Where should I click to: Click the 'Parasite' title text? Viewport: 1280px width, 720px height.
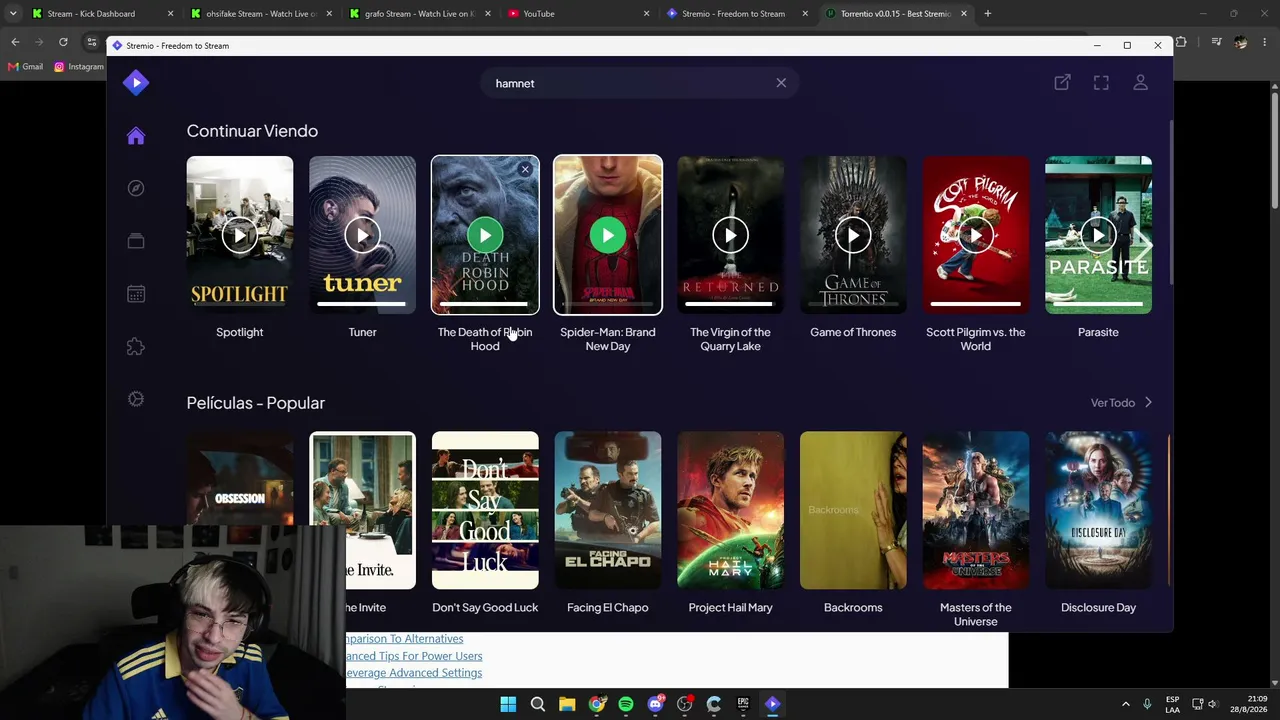[1098, 332]
